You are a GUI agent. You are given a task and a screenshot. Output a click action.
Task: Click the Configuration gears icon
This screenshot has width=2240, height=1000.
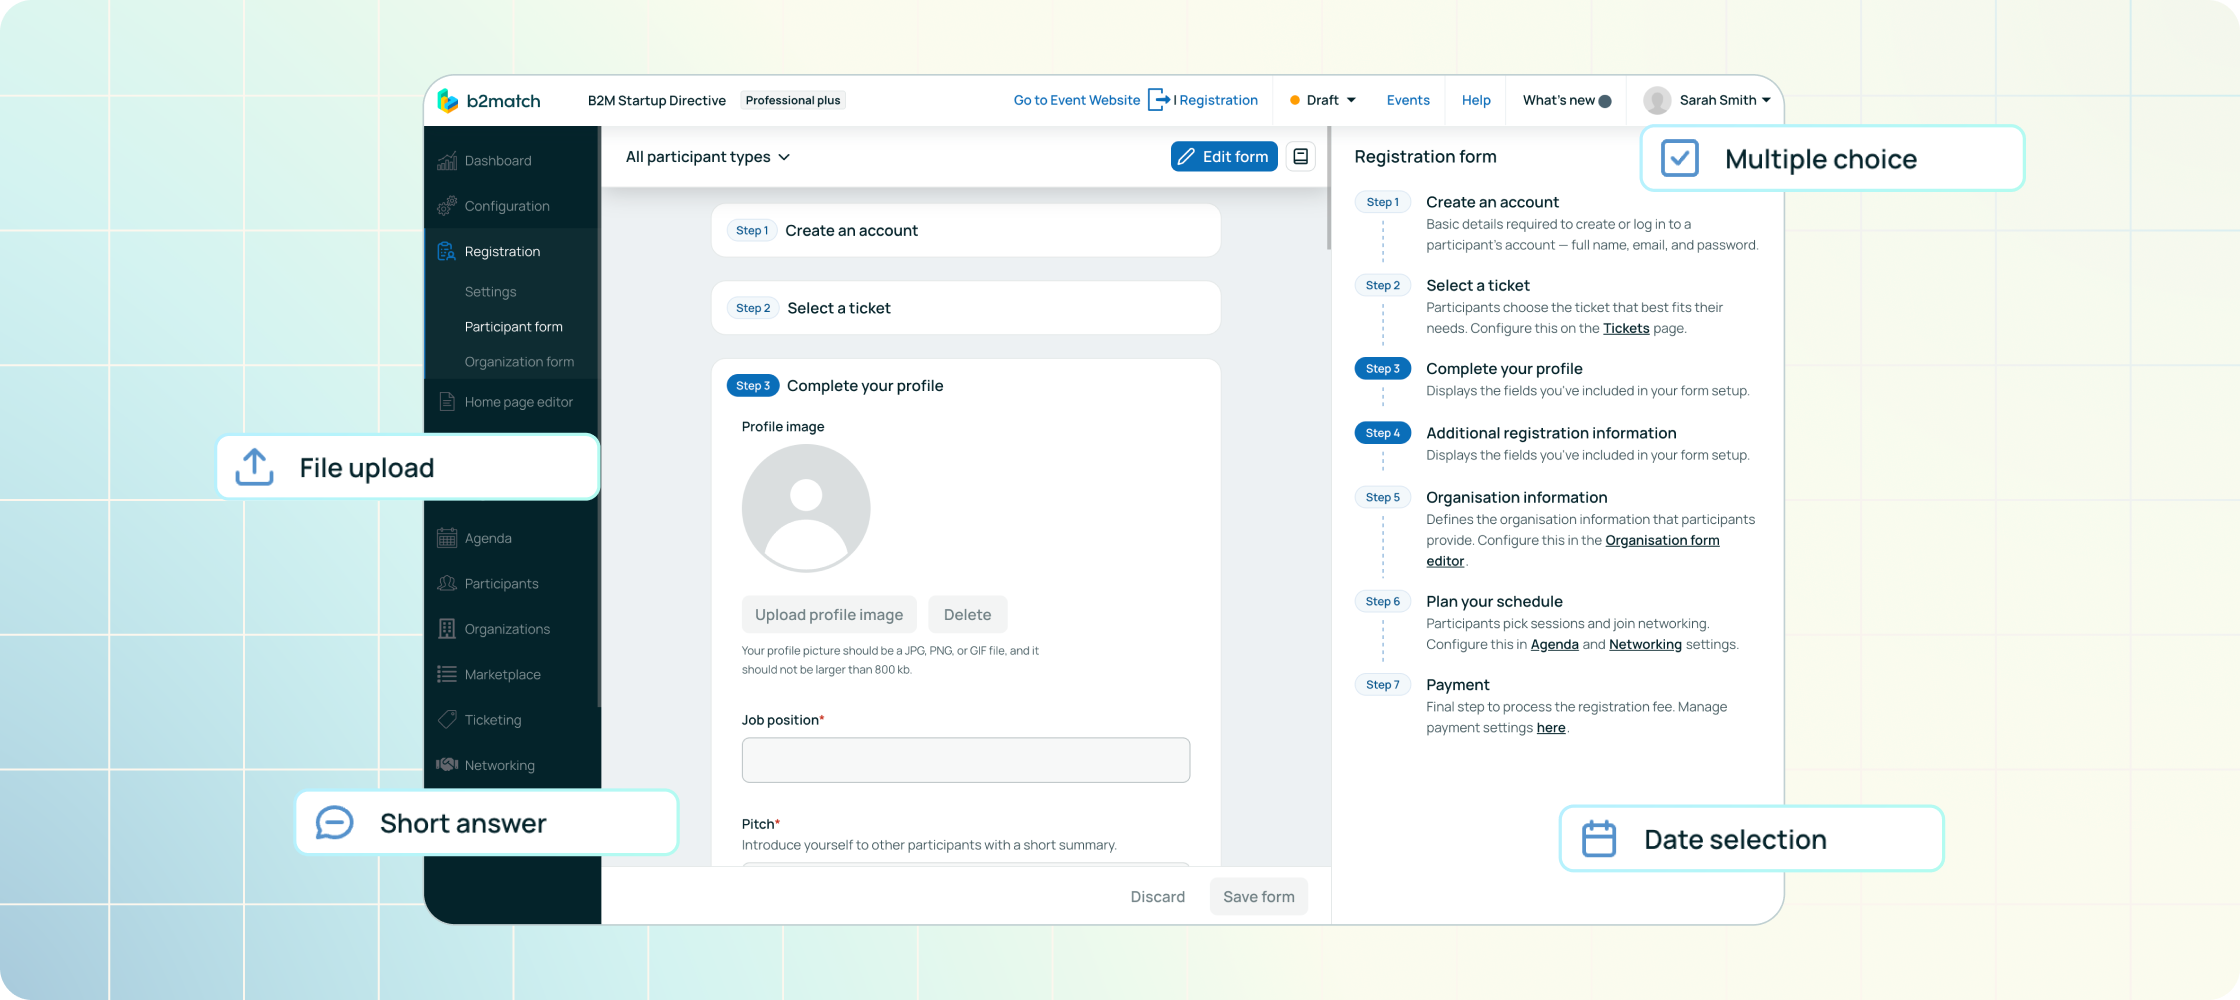(x=447, y=206)
